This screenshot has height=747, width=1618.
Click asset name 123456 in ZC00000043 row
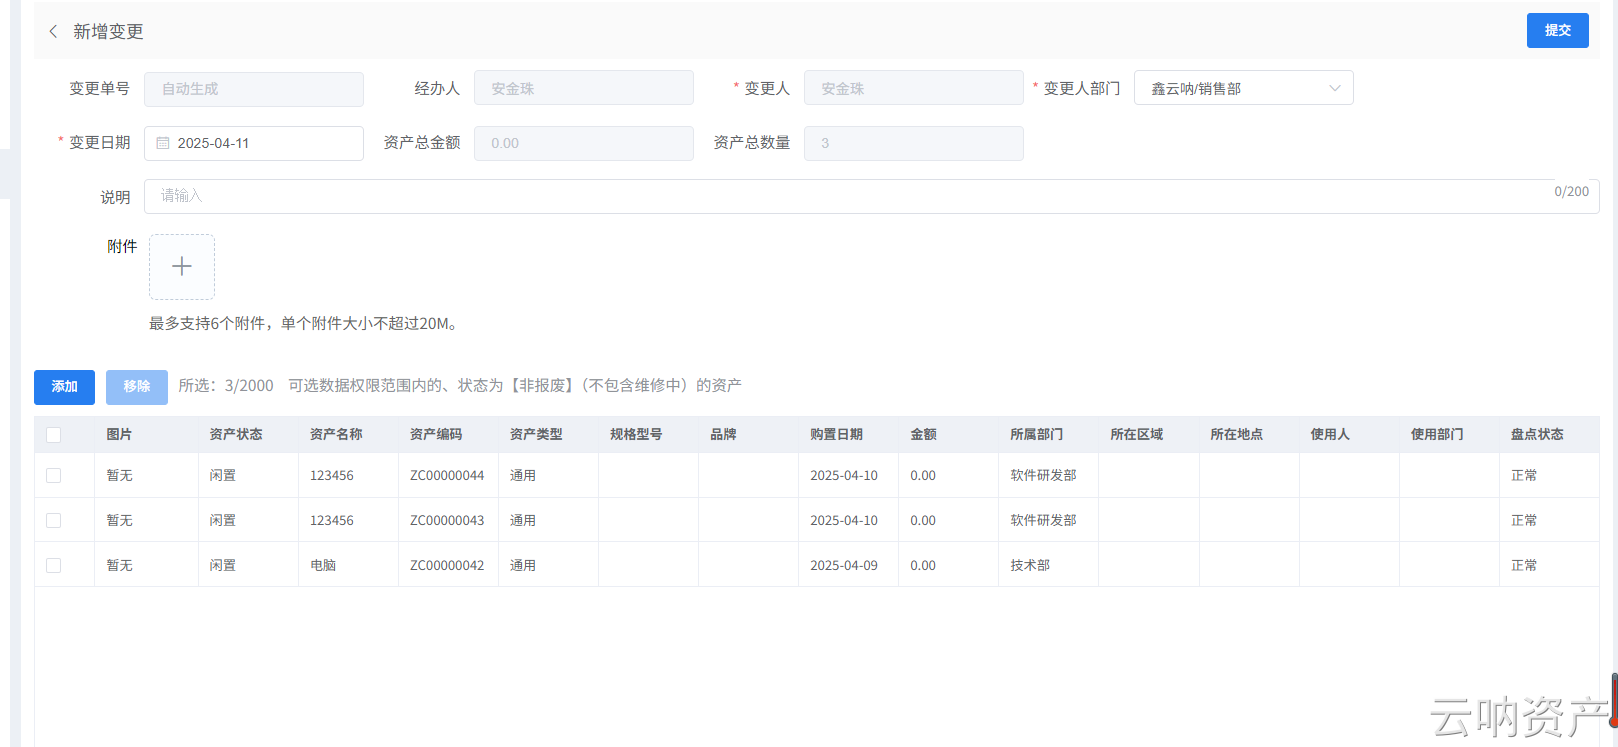tap(332, 521)
